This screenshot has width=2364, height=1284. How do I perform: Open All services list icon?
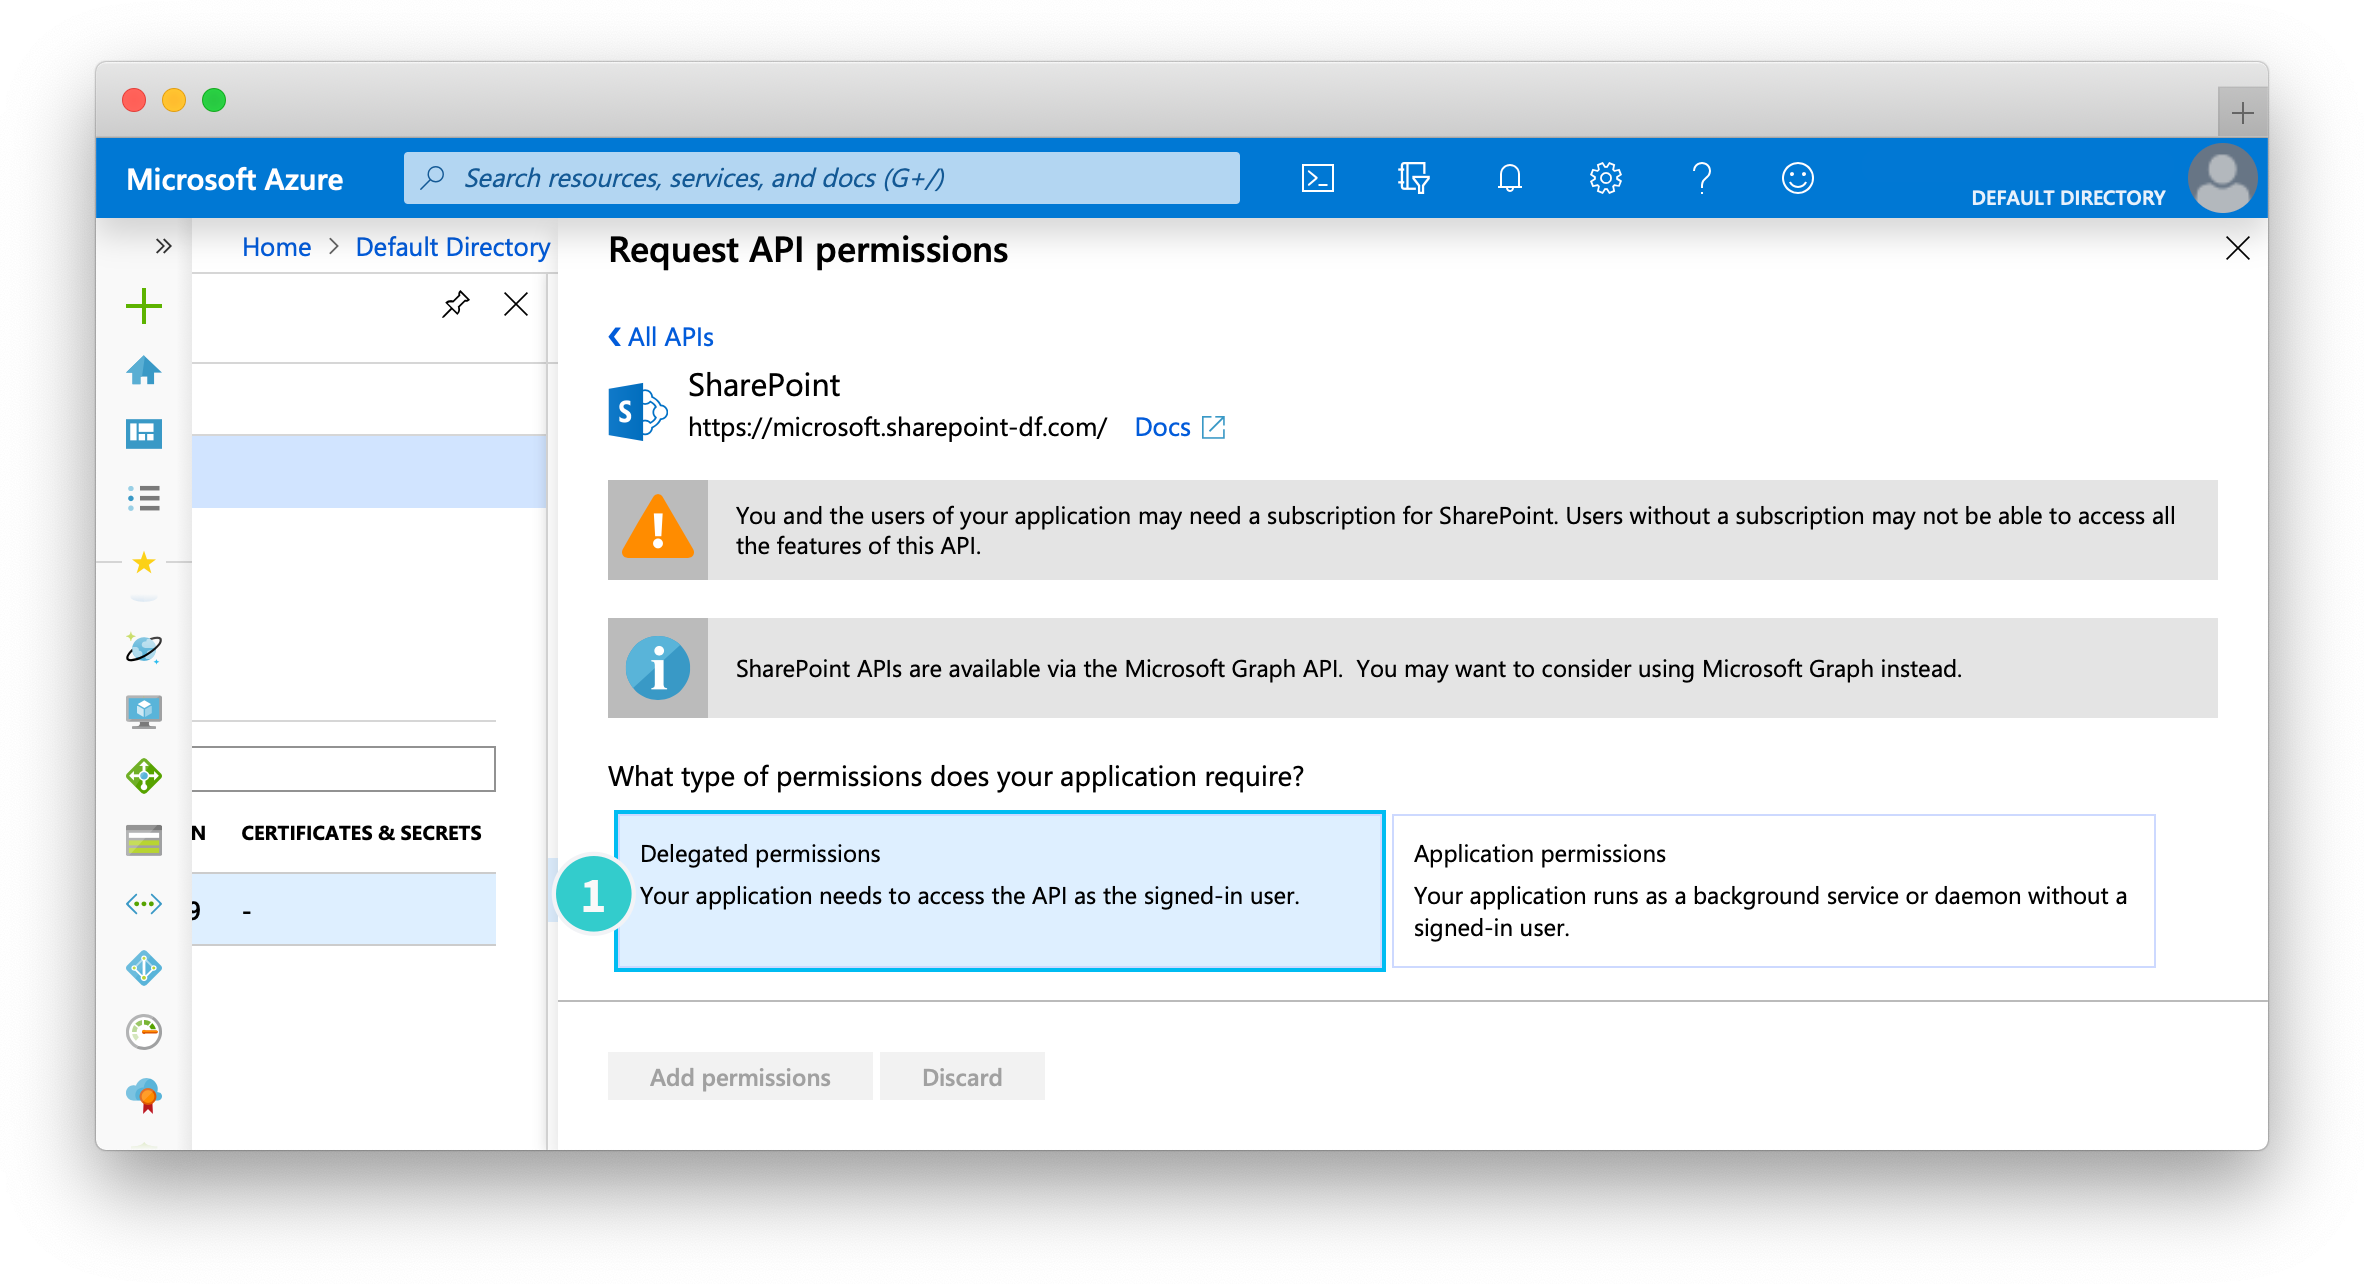point(144,498)
